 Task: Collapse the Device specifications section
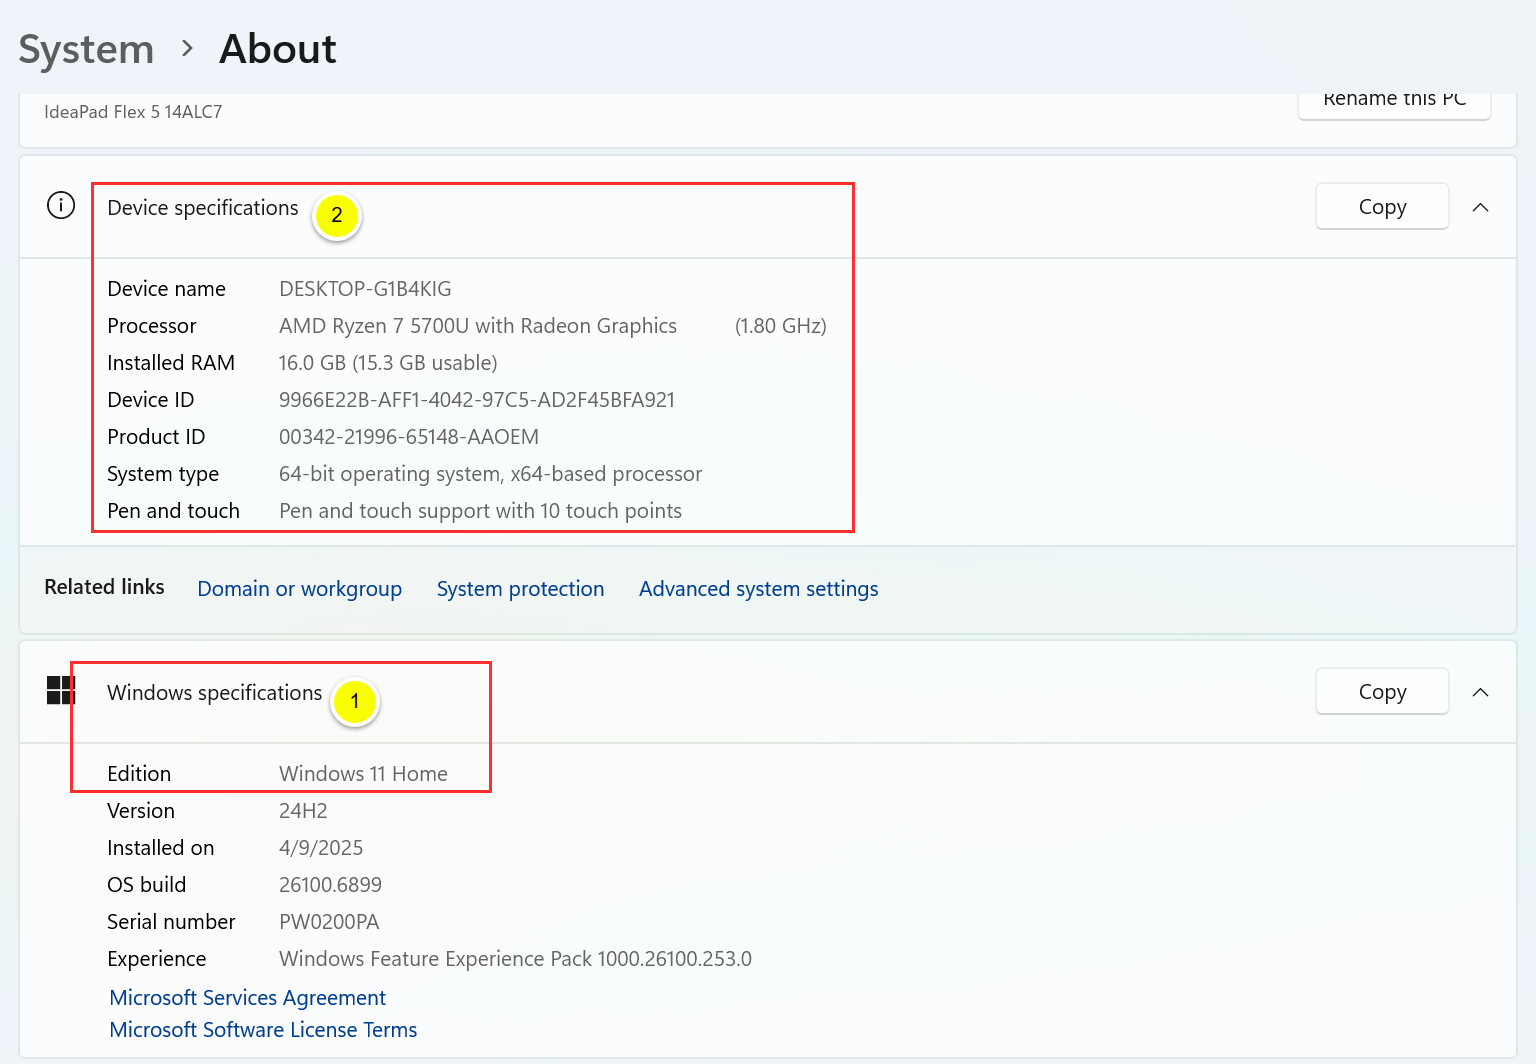click(1480, 207)
